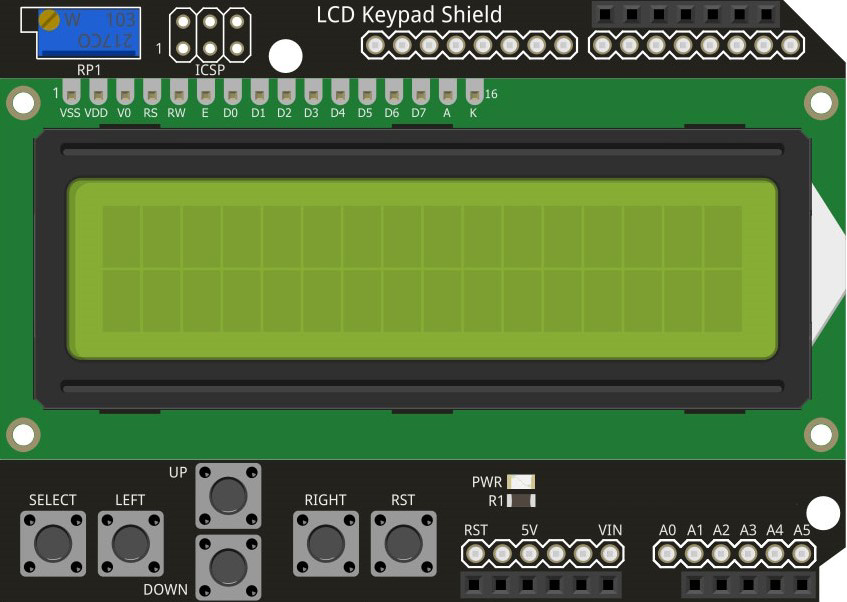Click the RST pin on power header
Viewport: 847px width, 602px height.
(x=476, y=553)
